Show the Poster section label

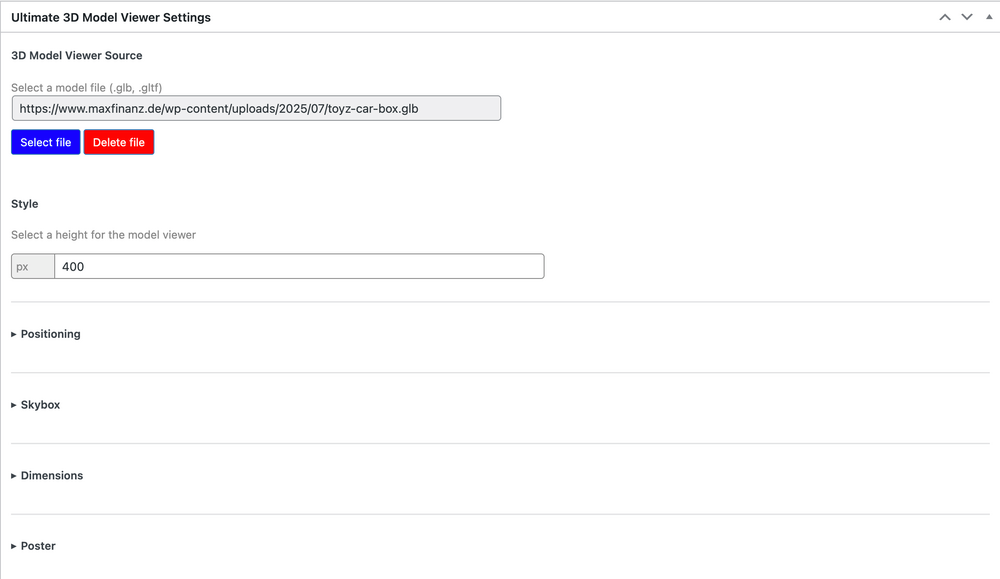[x=38, y=546]
